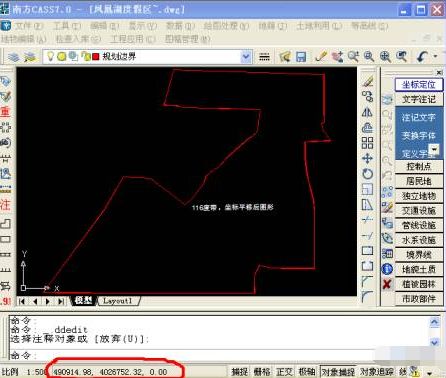
Task: Click the erase tool icon
Action: click(x=367, y=81)
